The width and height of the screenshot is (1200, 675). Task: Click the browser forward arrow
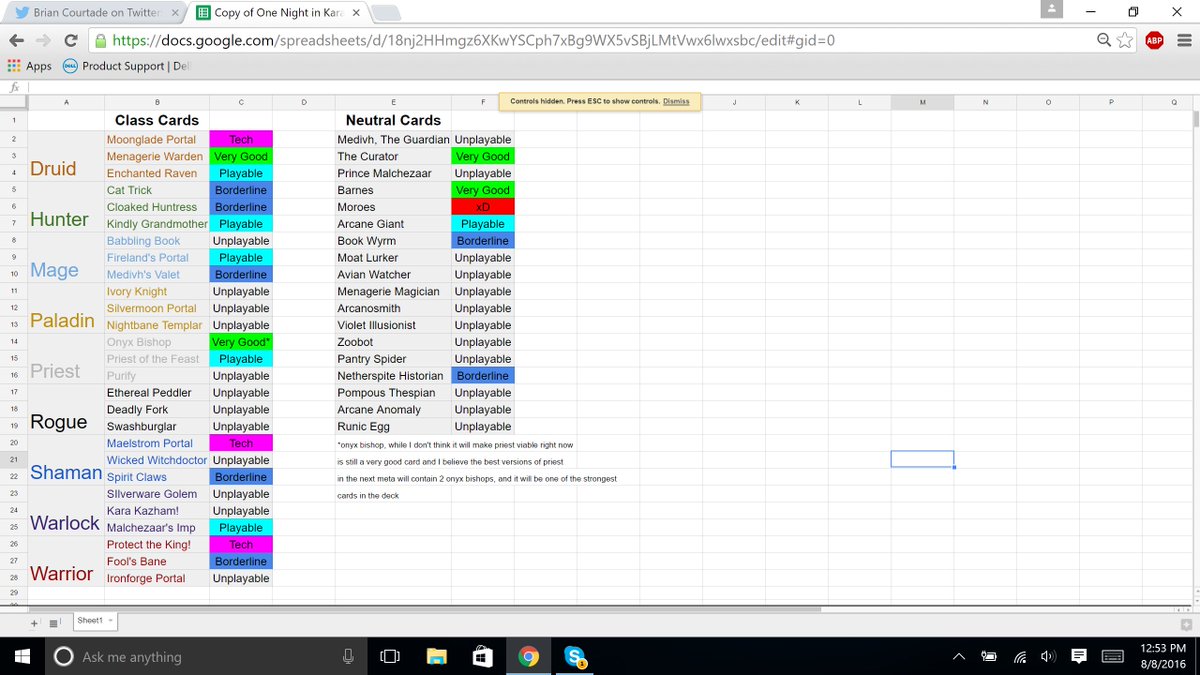[x=43, y=41]
